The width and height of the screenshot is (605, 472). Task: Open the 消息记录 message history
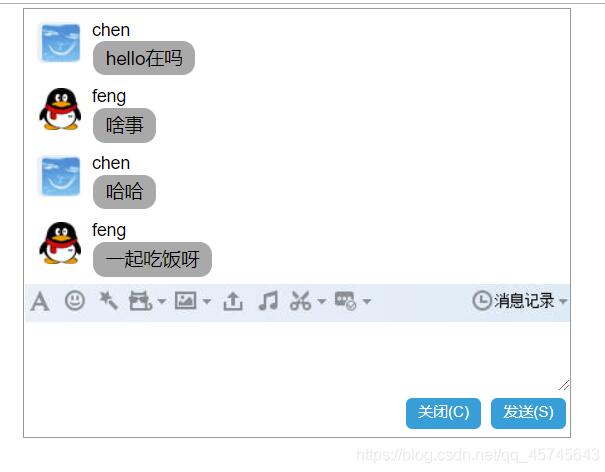point(524,301)
